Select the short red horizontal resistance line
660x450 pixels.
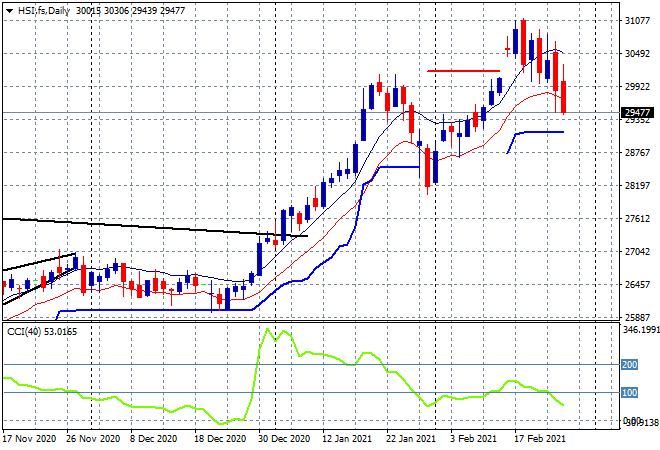click(463, 71)
